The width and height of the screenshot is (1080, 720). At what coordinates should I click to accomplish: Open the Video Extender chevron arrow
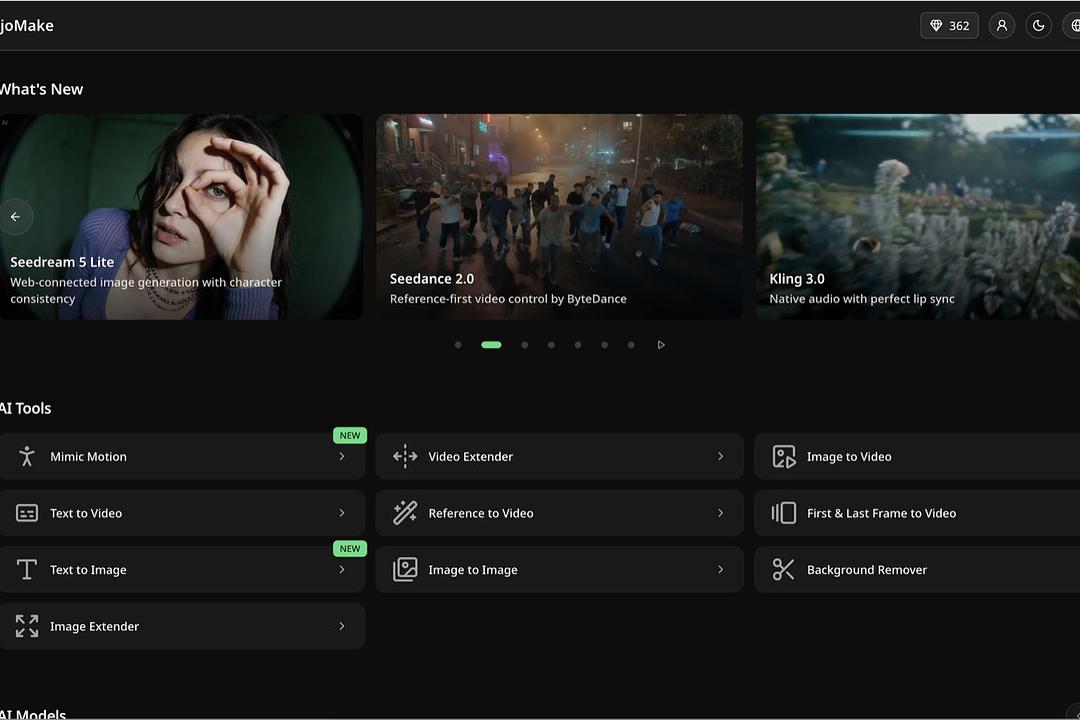tap(720, 456)
